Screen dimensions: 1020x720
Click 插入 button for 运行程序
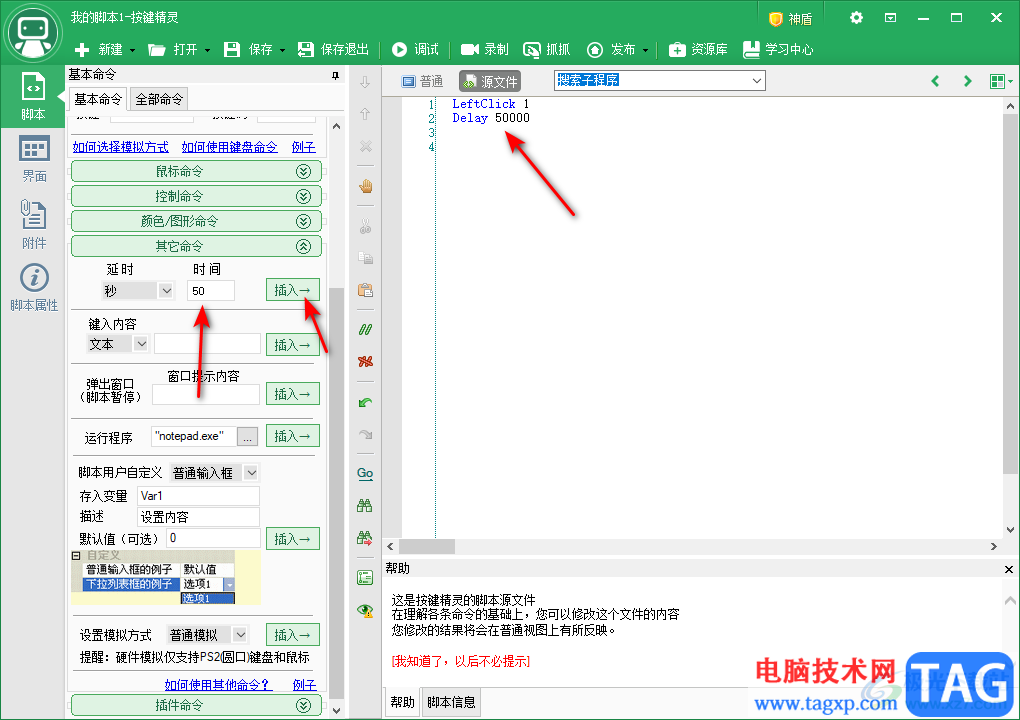(293, 436)
